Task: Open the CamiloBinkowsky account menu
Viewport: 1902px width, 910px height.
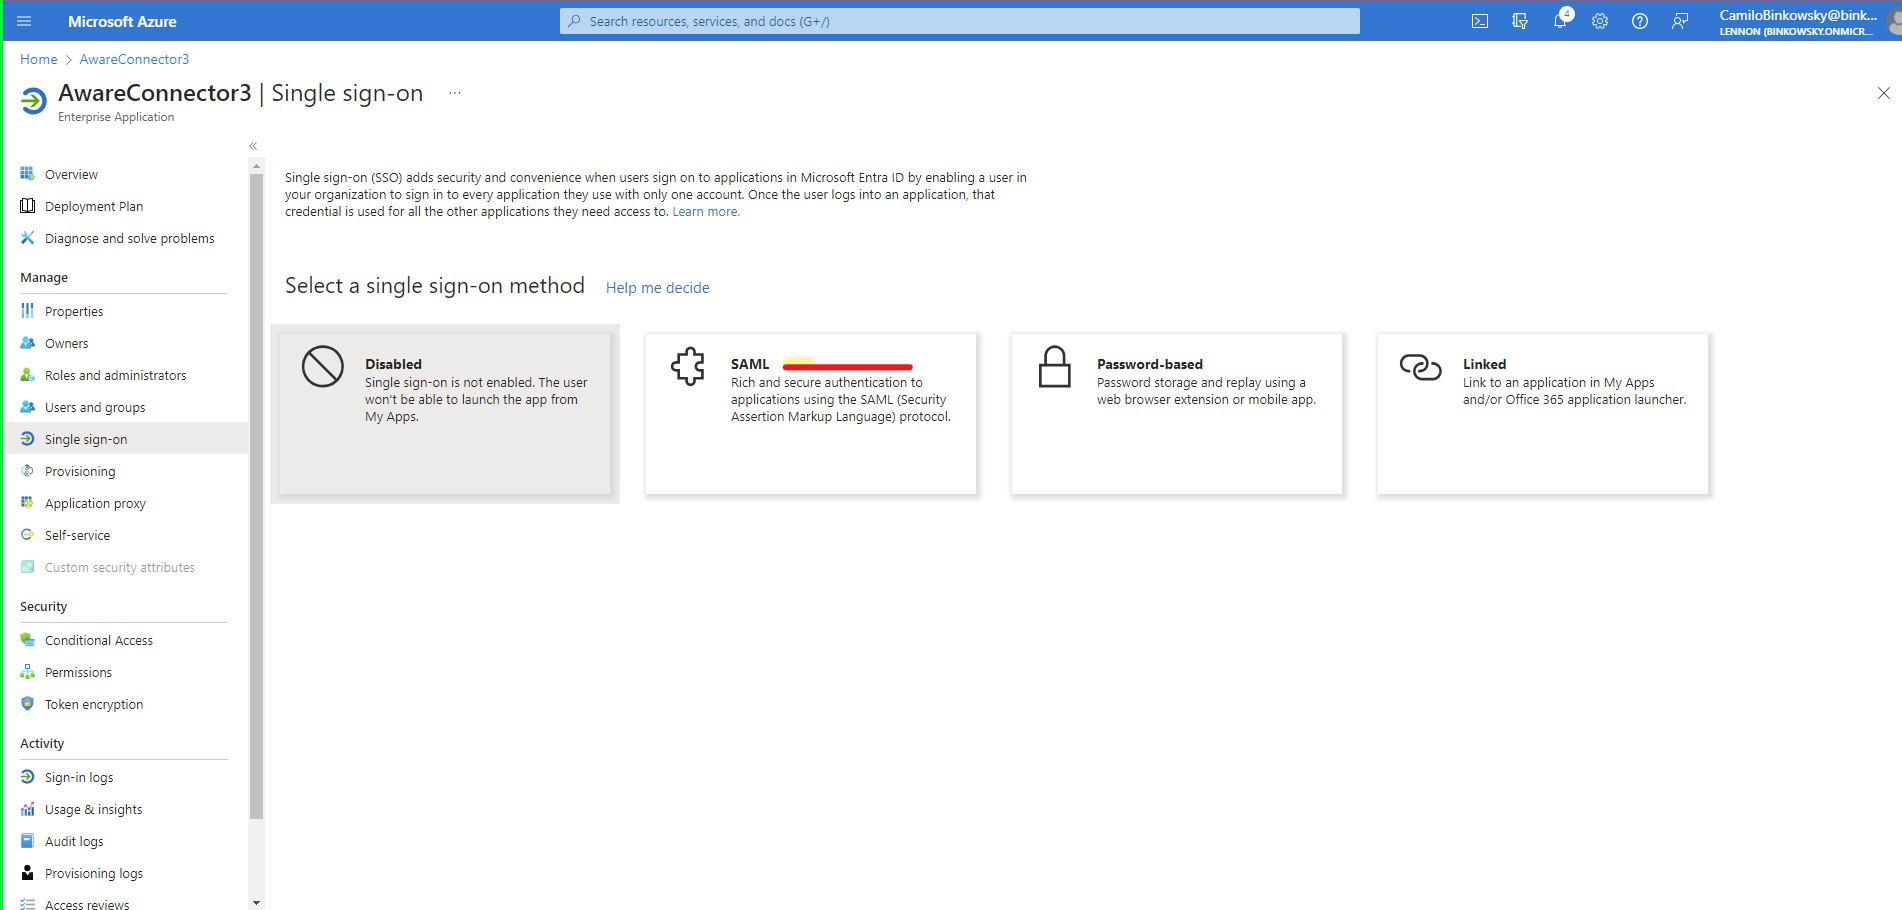Action: point(1795,21)
